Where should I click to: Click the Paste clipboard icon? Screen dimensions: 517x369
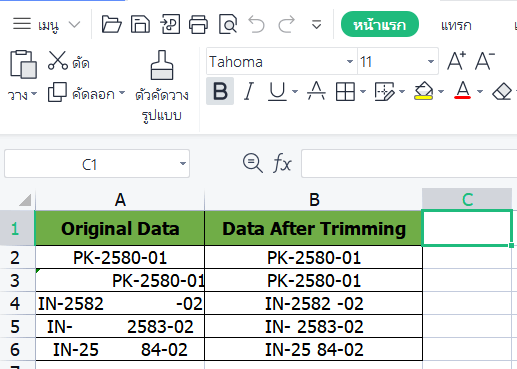[23, 64]
